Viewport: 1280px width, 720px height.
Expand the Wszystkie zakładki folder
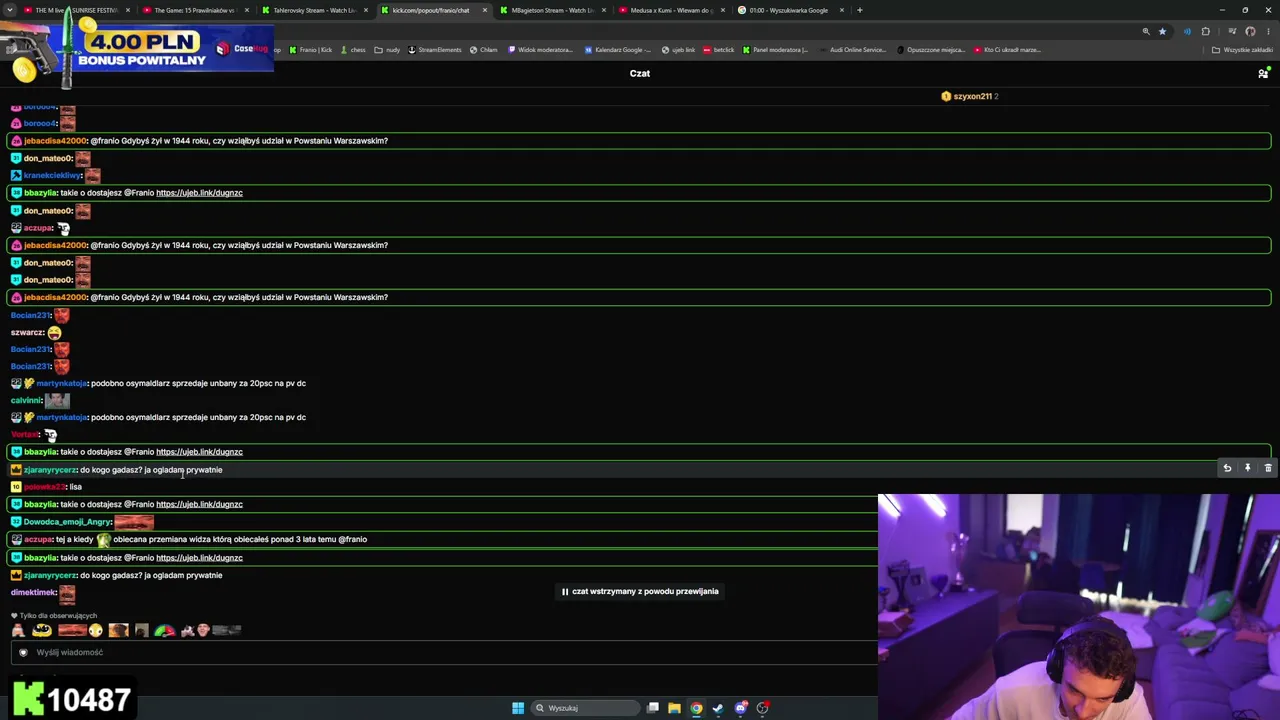click(x=1242, y=50)
